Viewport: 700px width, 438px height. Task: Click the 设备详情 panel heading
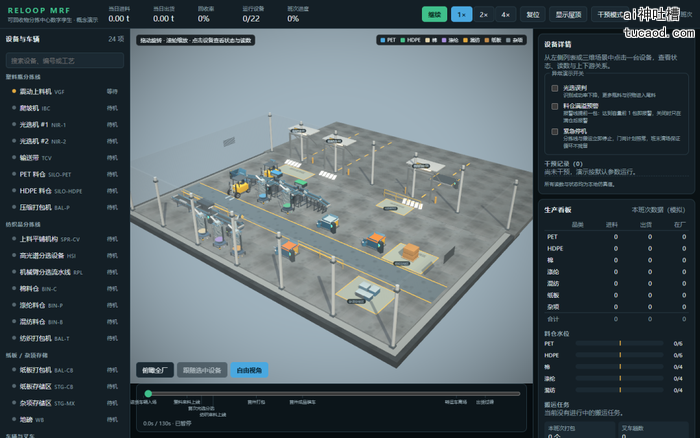[558, 44]
